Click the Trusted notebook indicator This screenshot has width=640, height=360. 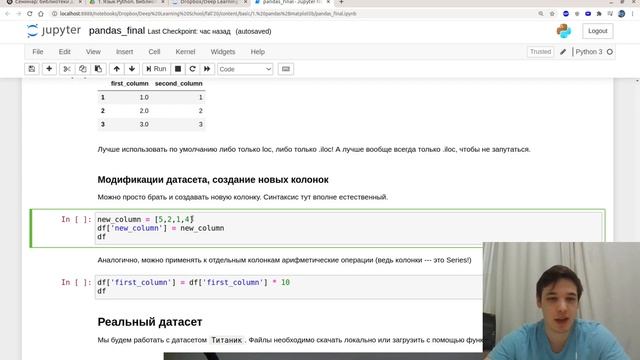pos(540,52)
